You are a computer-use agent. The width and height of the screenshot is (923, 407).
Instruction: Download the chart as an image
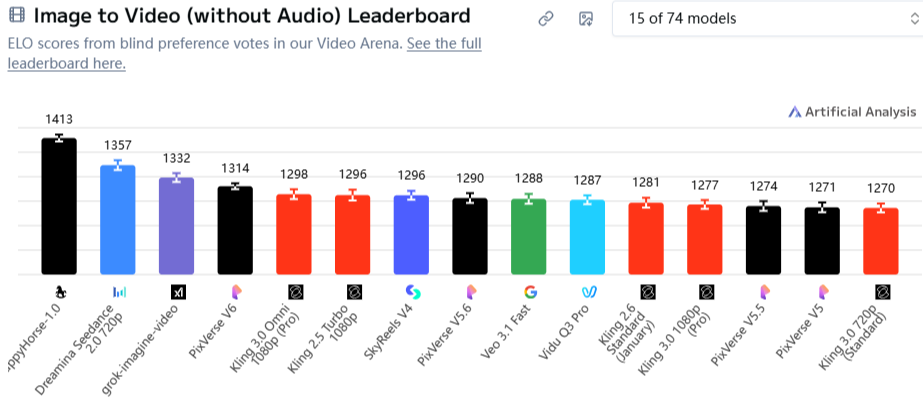click(586, 19)
